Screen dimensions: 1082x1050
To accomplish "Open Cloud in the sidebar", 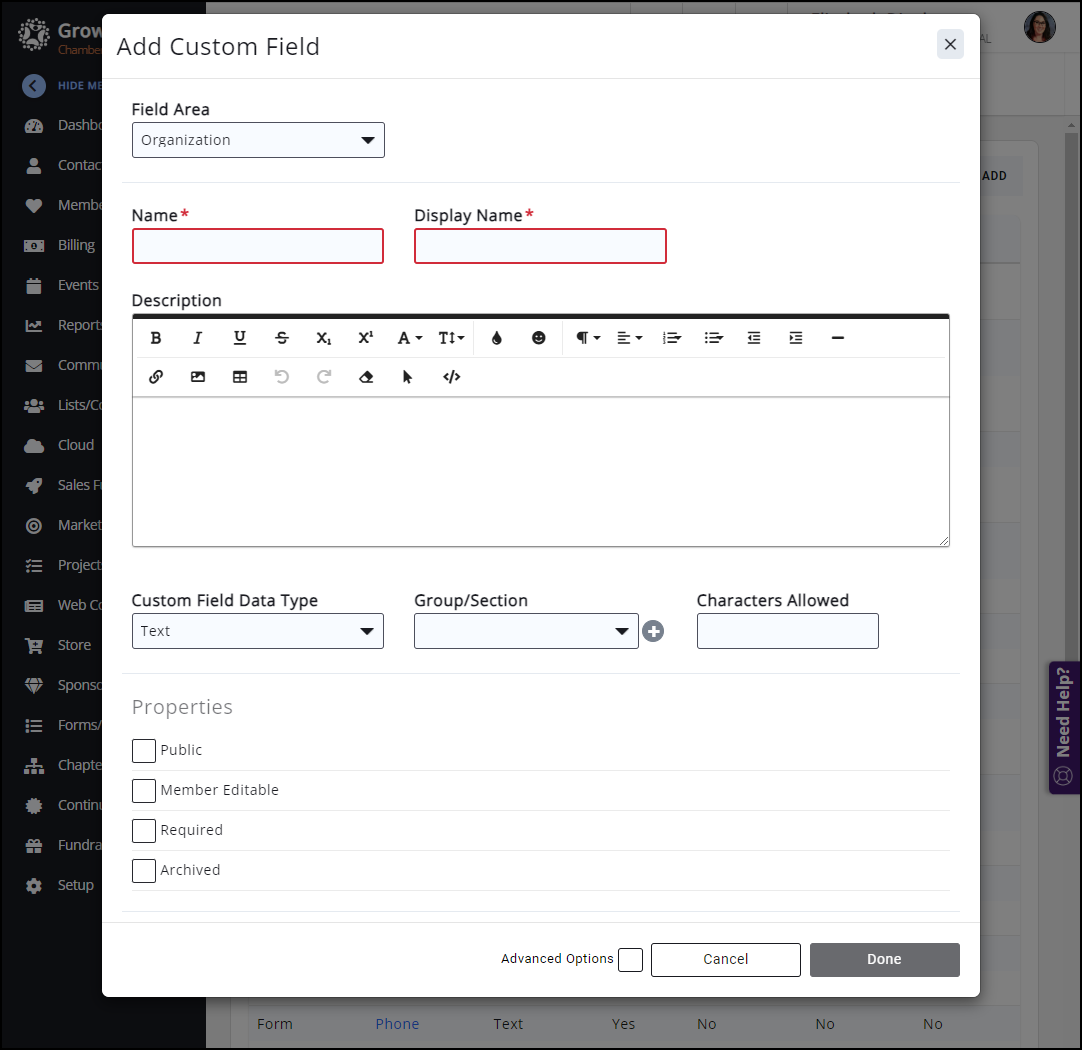I will 61,446.
